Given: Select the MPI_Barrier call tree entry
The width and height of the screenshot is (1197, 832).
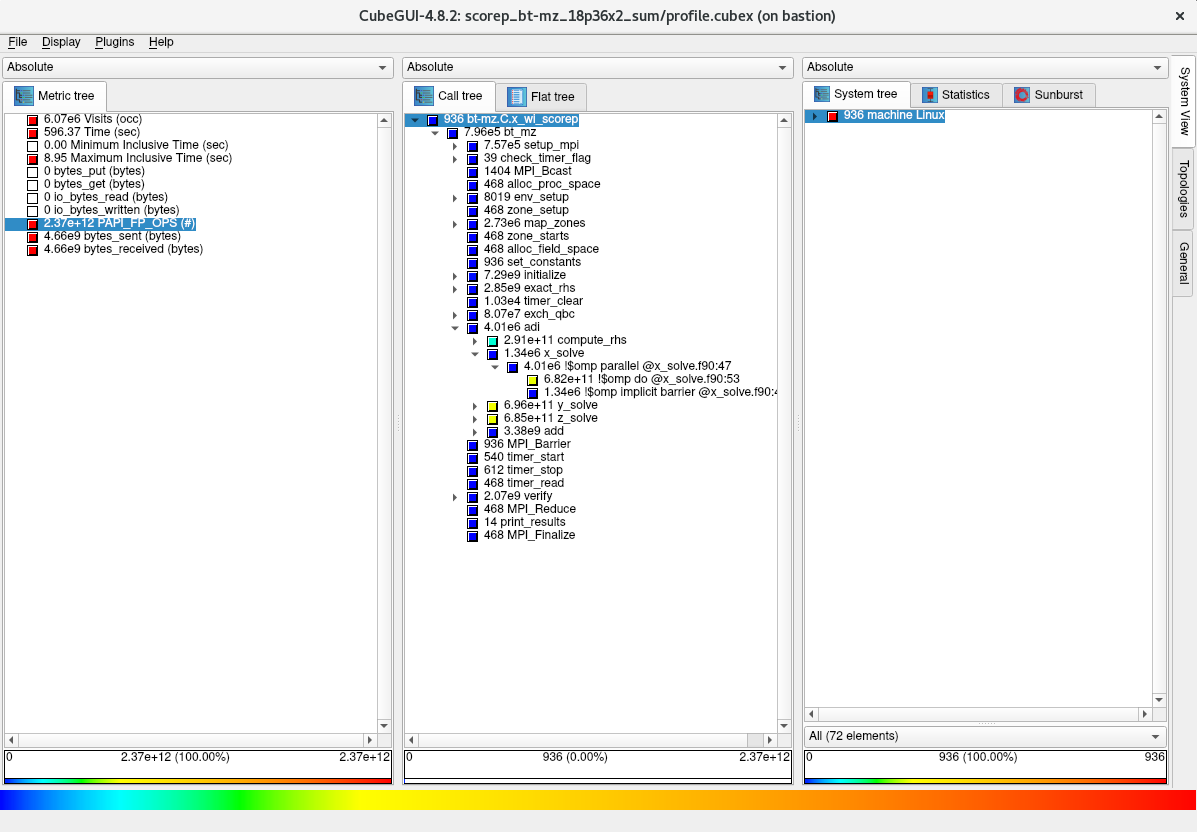Looking at the screenshot, I should [x=526, y=444].
